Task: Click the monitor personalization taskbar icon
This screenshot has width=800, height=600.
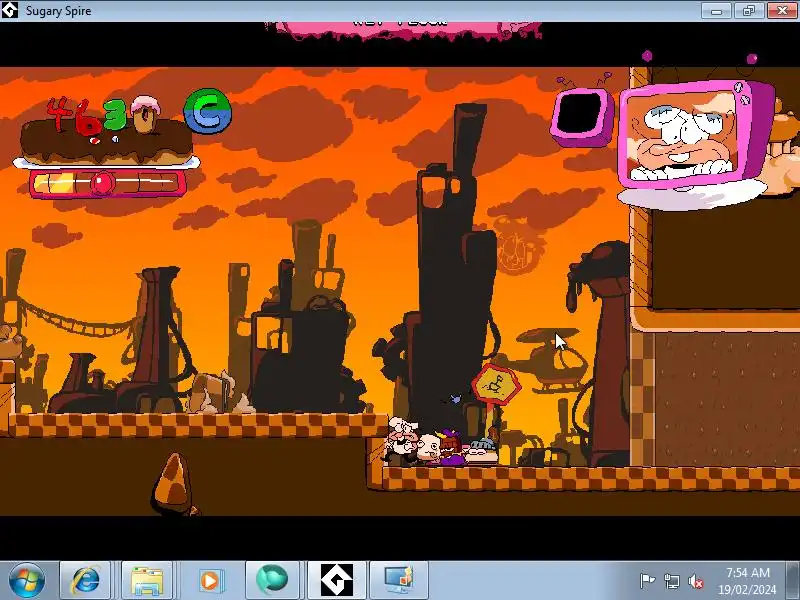Action: [399, 581]
